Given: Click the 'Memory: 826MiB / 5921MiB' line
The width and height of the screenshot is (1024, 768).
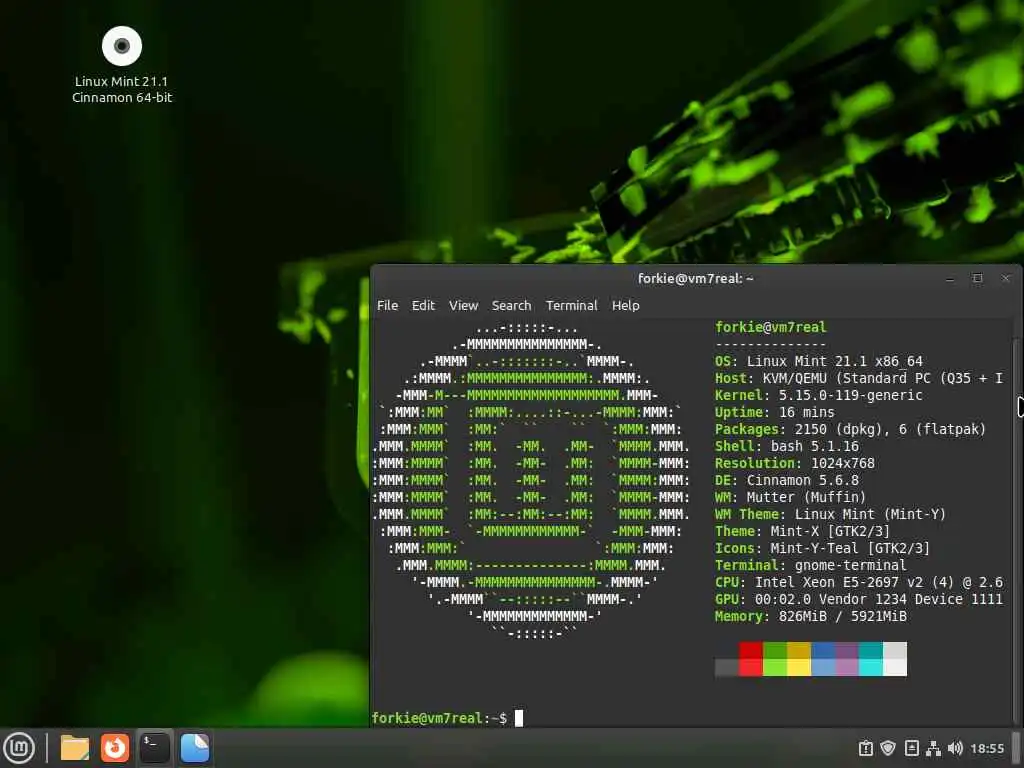Looking at the screenshot, I should tap(811, 616).
